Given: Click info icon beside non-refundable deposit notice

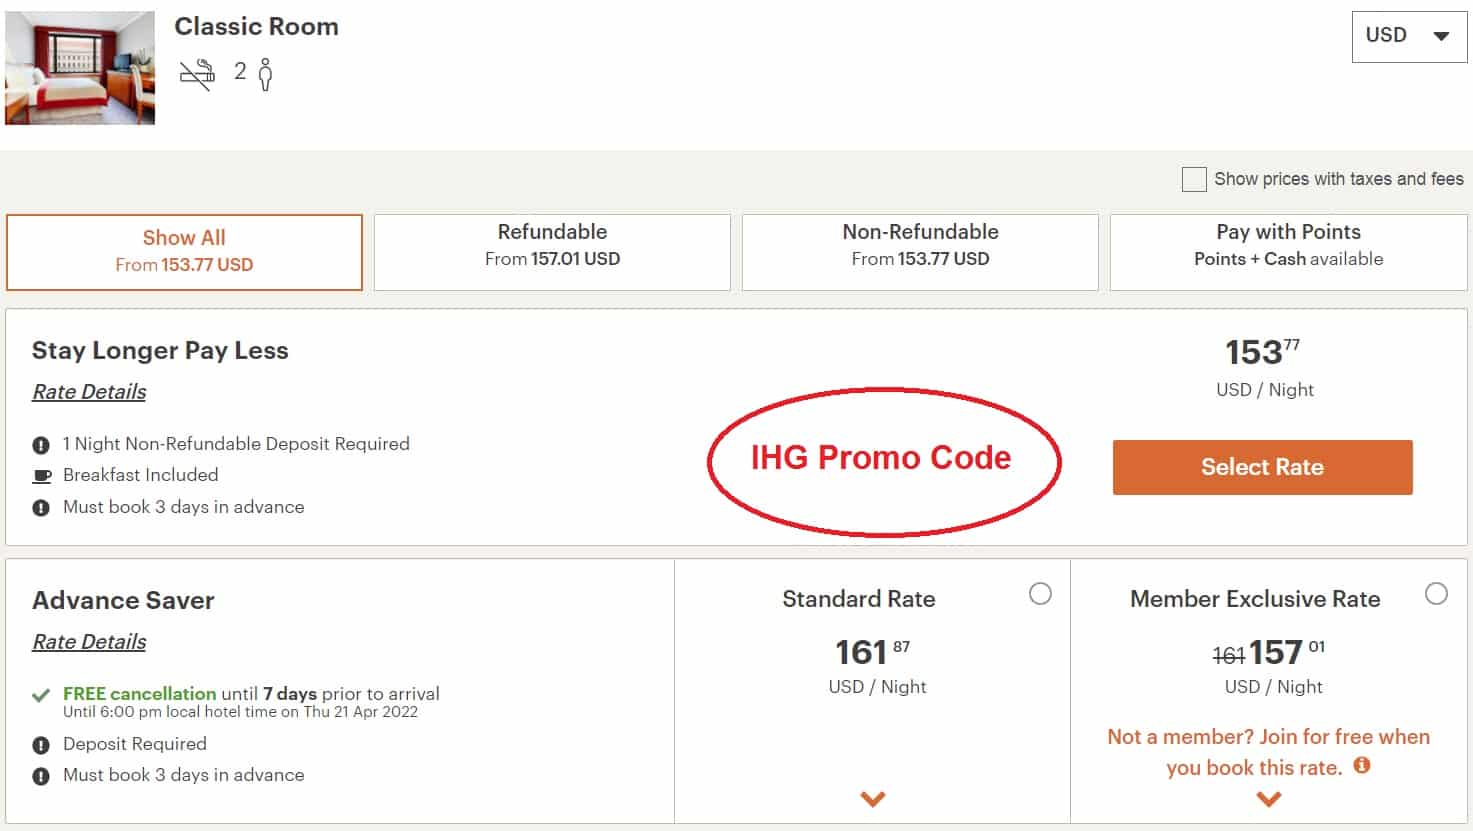Looking at the screenshot, I should tap(40, 443).
